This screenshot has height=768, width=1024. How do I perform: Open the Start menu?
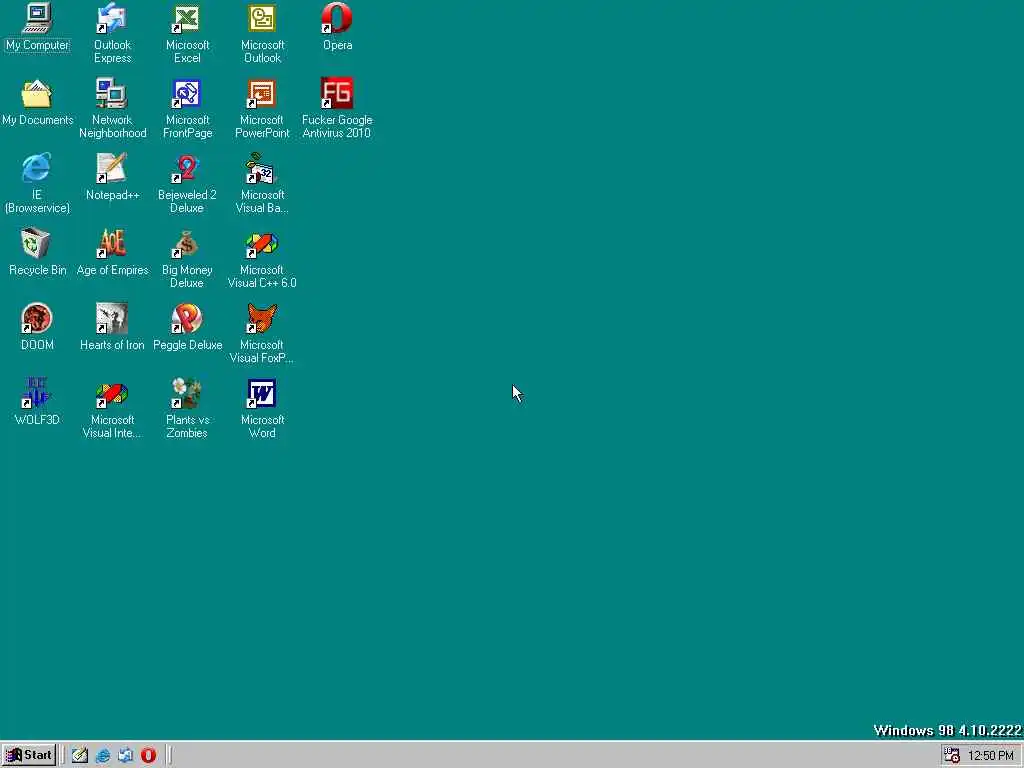(x=29, y=755)
